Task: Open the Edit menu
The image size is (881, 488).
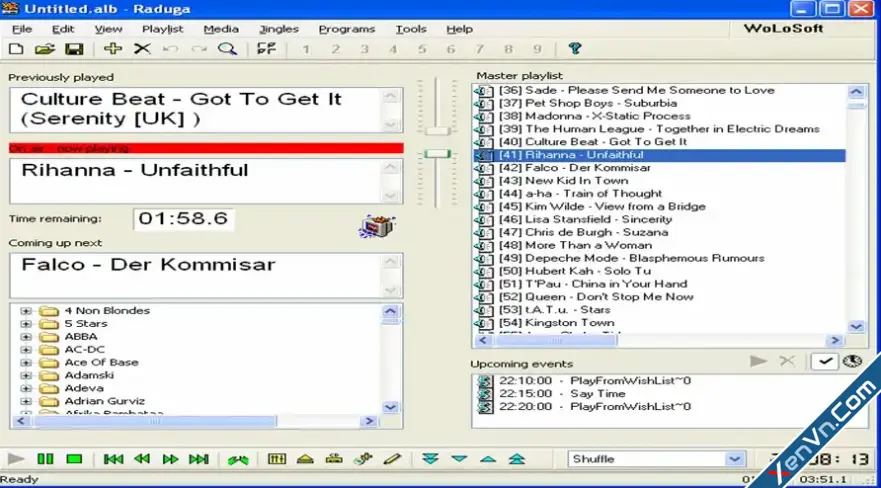Action: [63, 29]
